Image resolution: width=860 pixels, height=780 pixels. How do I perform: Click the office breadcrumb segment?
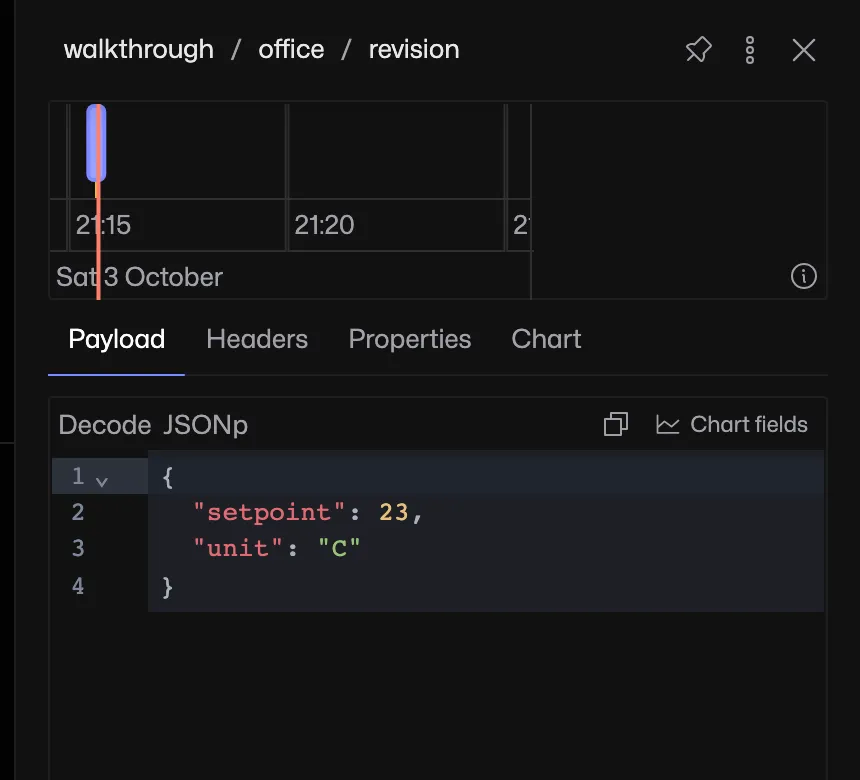[291, 50]
